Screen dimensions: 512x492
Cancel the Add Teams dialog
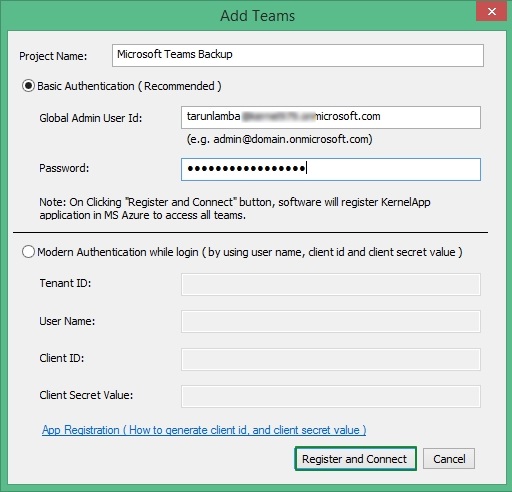(449, 459)
